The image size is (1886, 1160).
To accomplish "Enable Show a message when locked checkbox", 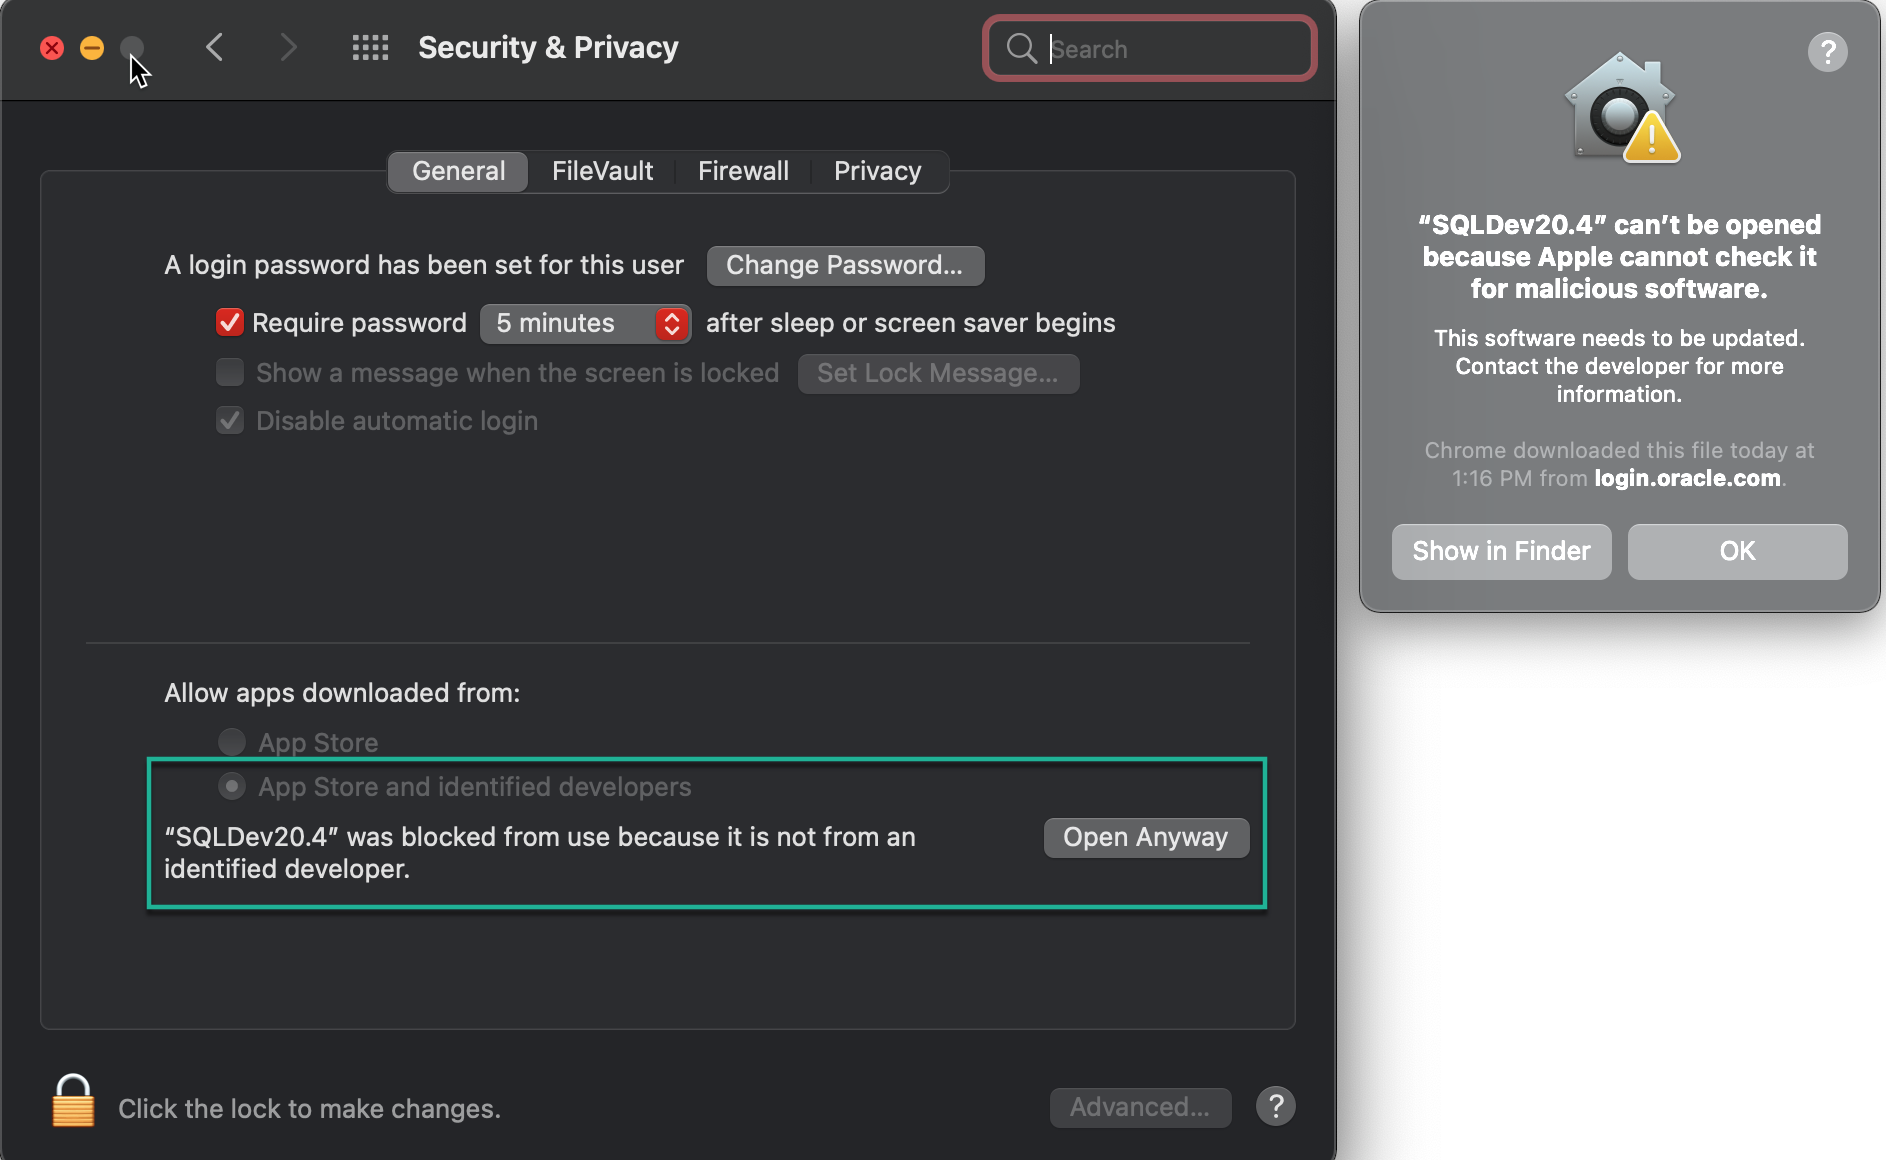I will point(230,372).
